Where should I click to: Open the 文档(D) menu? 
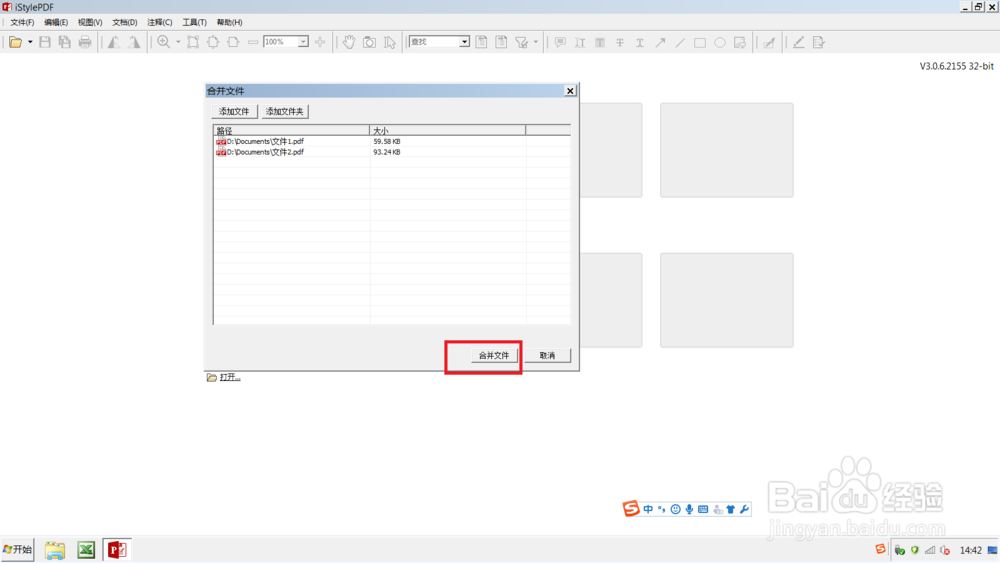coord(125,22)
